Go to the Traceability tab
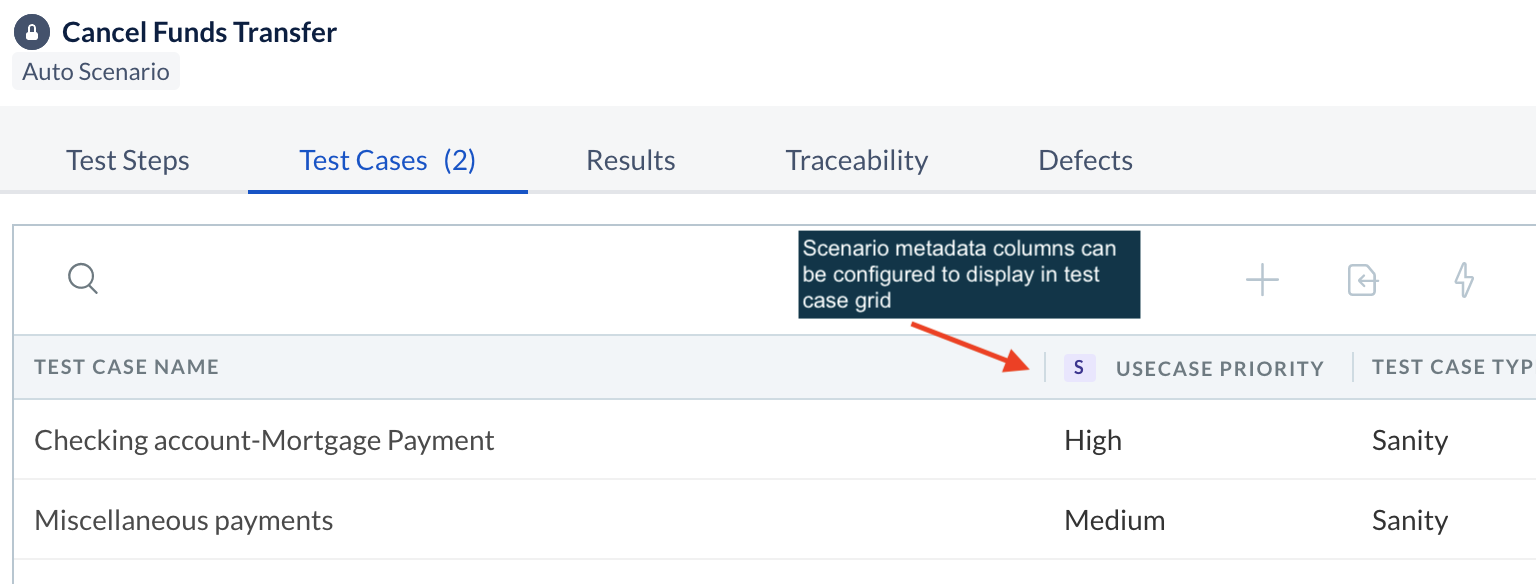 (x=856, y=161)
